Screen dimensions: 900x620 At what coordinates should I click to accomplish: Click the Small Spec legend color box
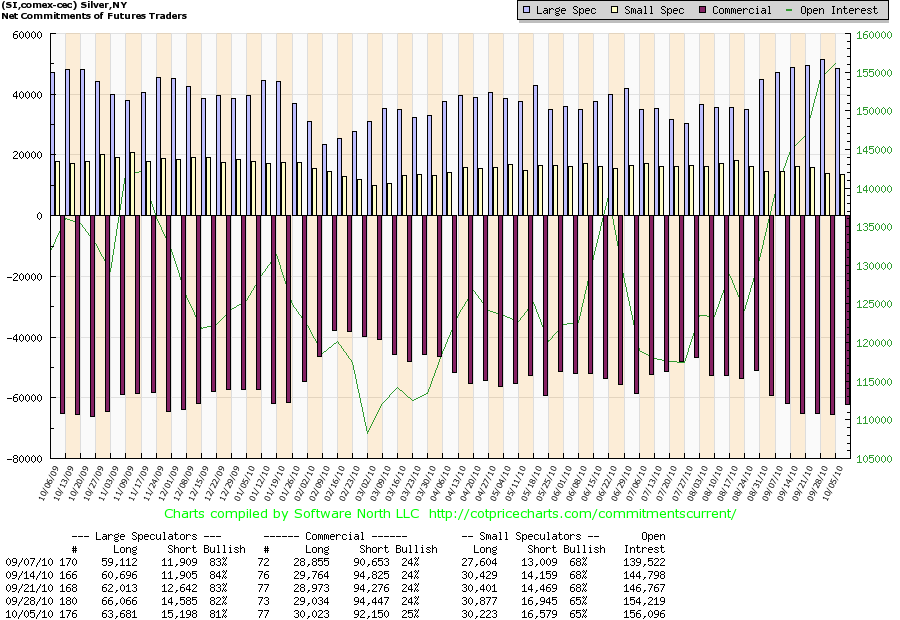pyautogui.click(x=615, y=10)
